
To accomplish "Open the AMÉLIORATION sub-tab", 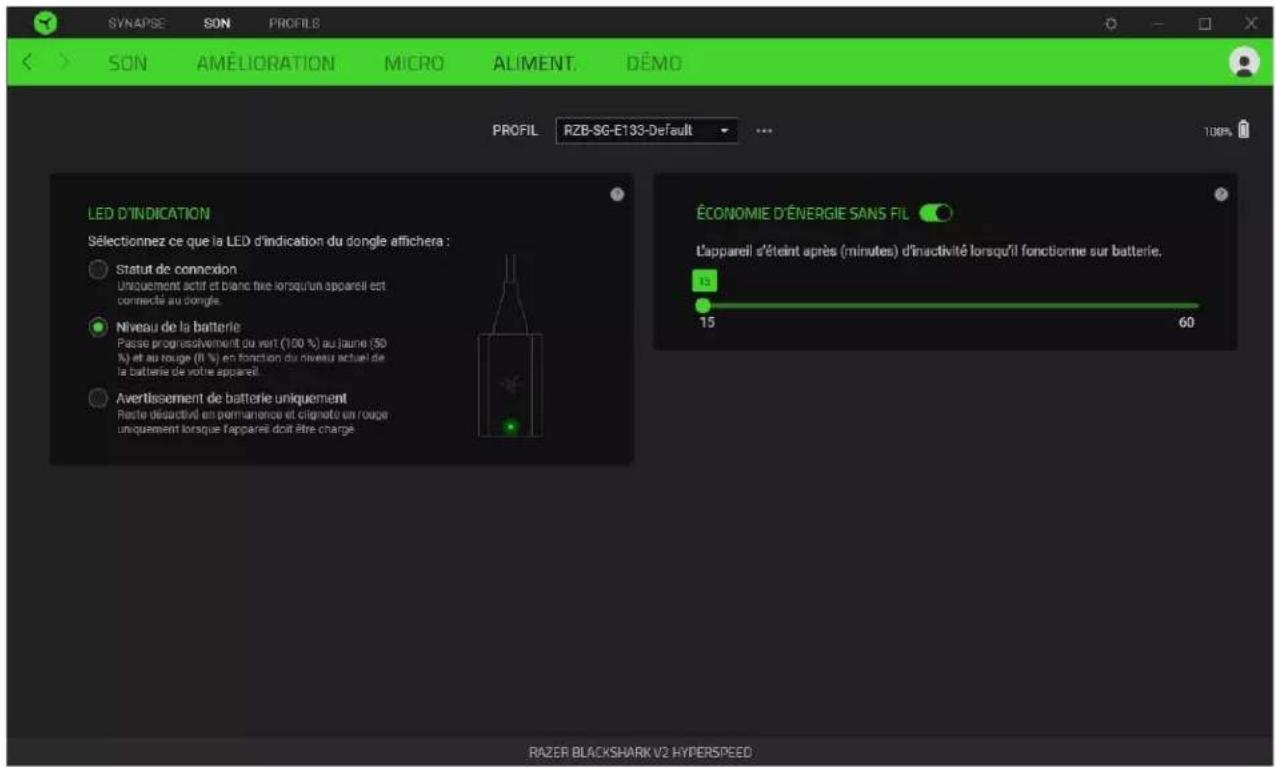I will [x=266, y=63].
